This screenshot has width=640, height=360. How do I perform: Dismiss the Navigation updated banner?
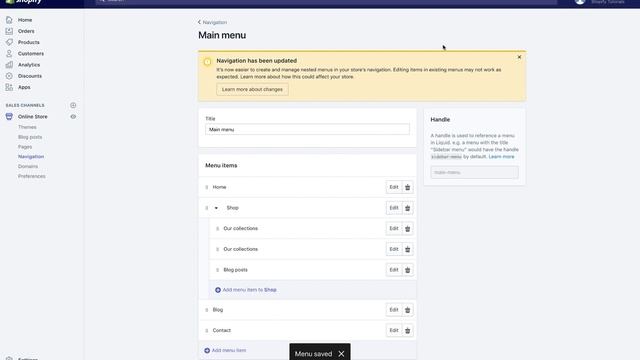(x=519, y=57)
